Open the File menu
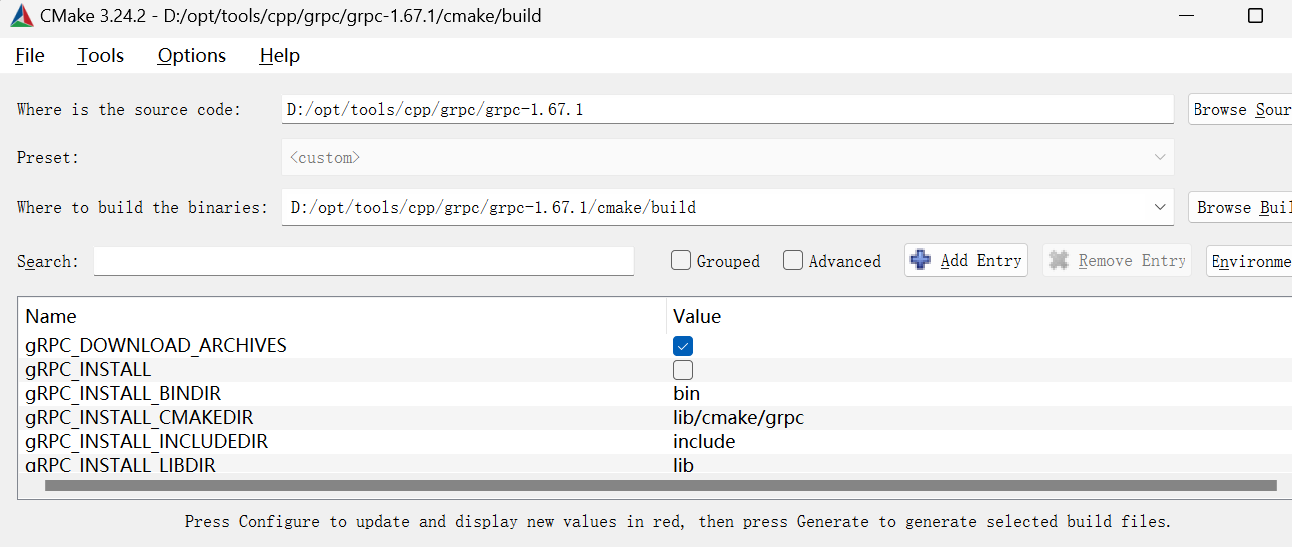The image size is (1292, 547). (x=30, y=56)
